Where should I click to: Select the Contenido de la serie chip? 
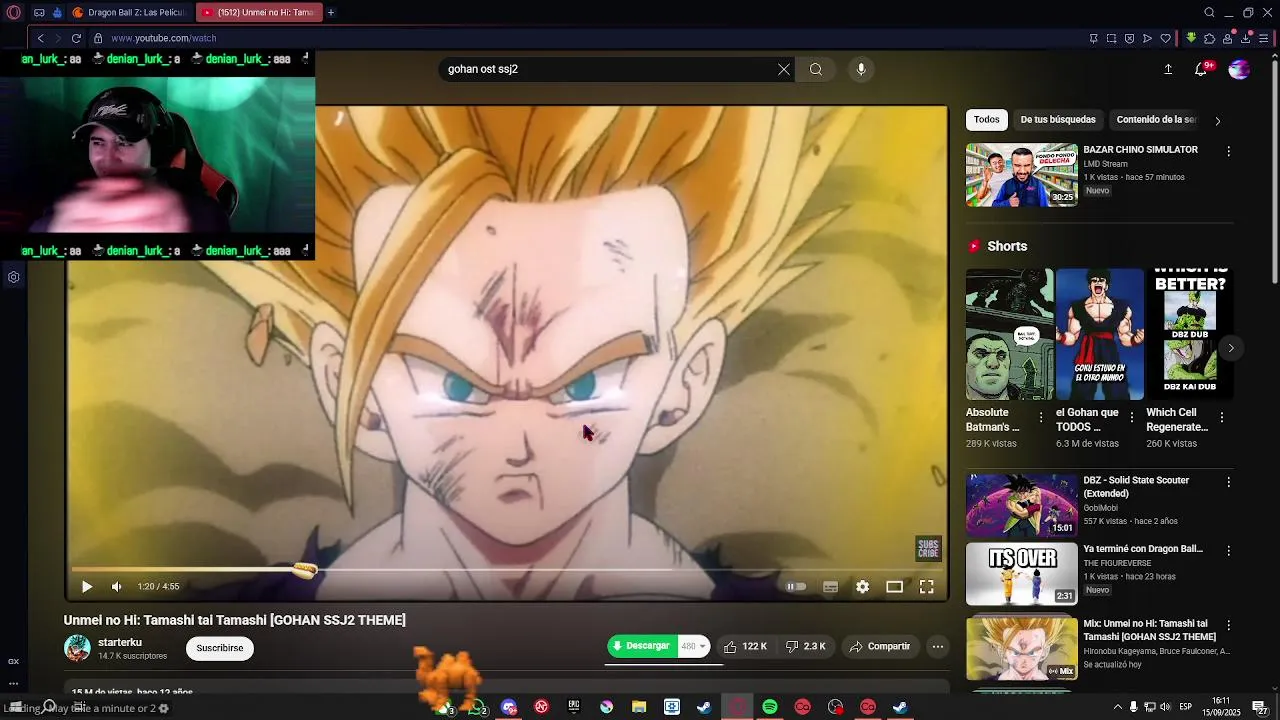[1156, 120]
